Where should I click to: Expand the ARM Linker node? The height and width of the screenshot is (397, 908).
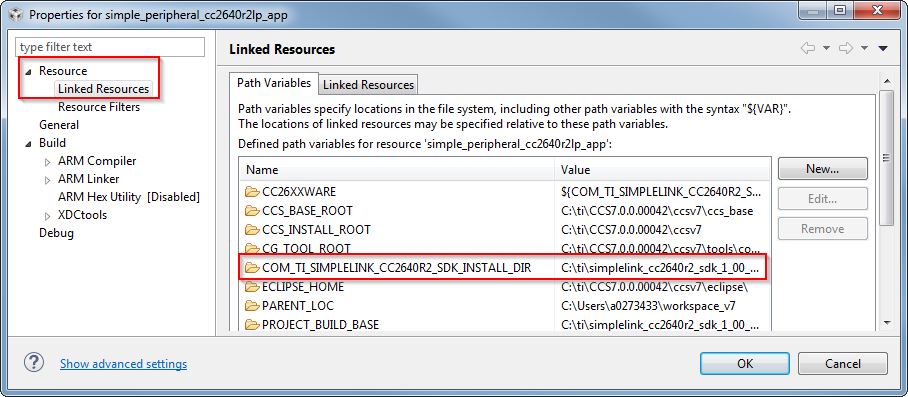click(x=47, y=179)
